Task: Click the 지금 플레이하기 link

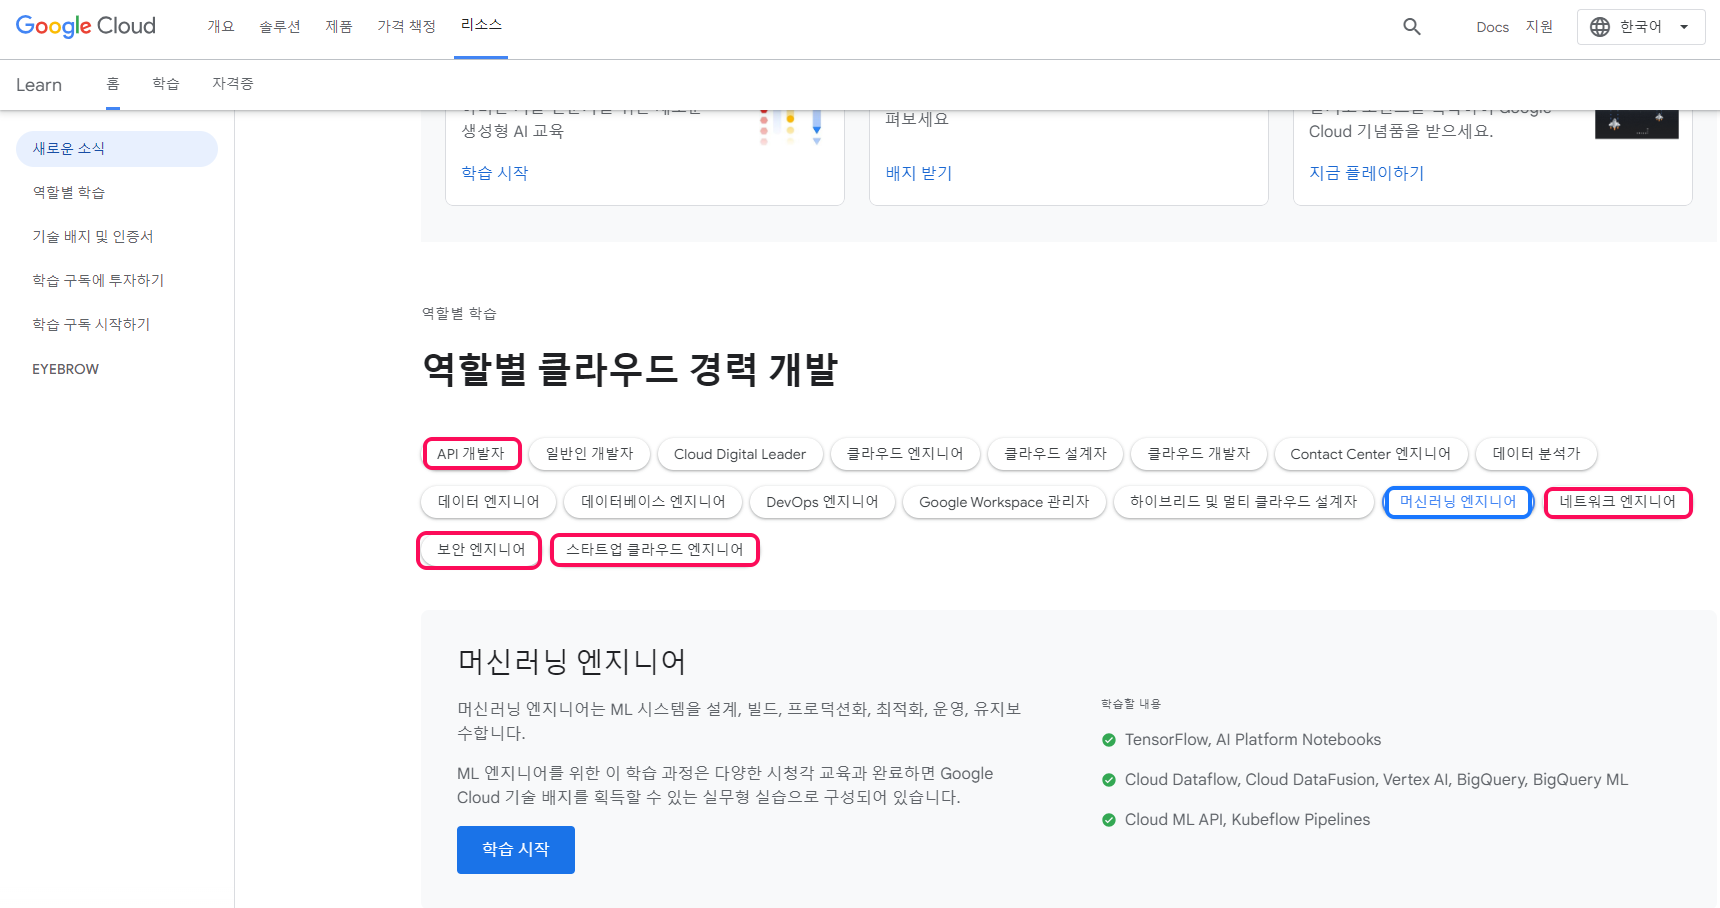Action: click(1367, 173)
